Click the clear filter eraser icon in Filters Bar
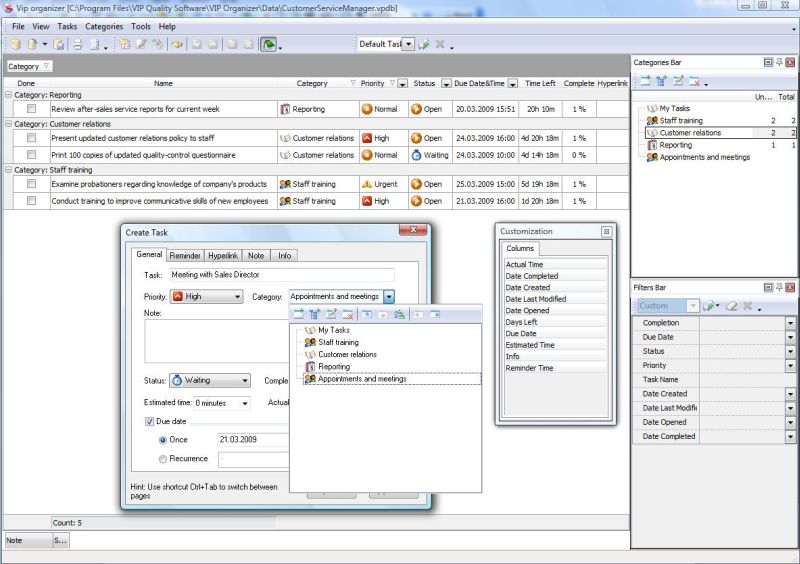Image resolution: width=800 pixels, height=564 pixels. click(x=731, y=306)
